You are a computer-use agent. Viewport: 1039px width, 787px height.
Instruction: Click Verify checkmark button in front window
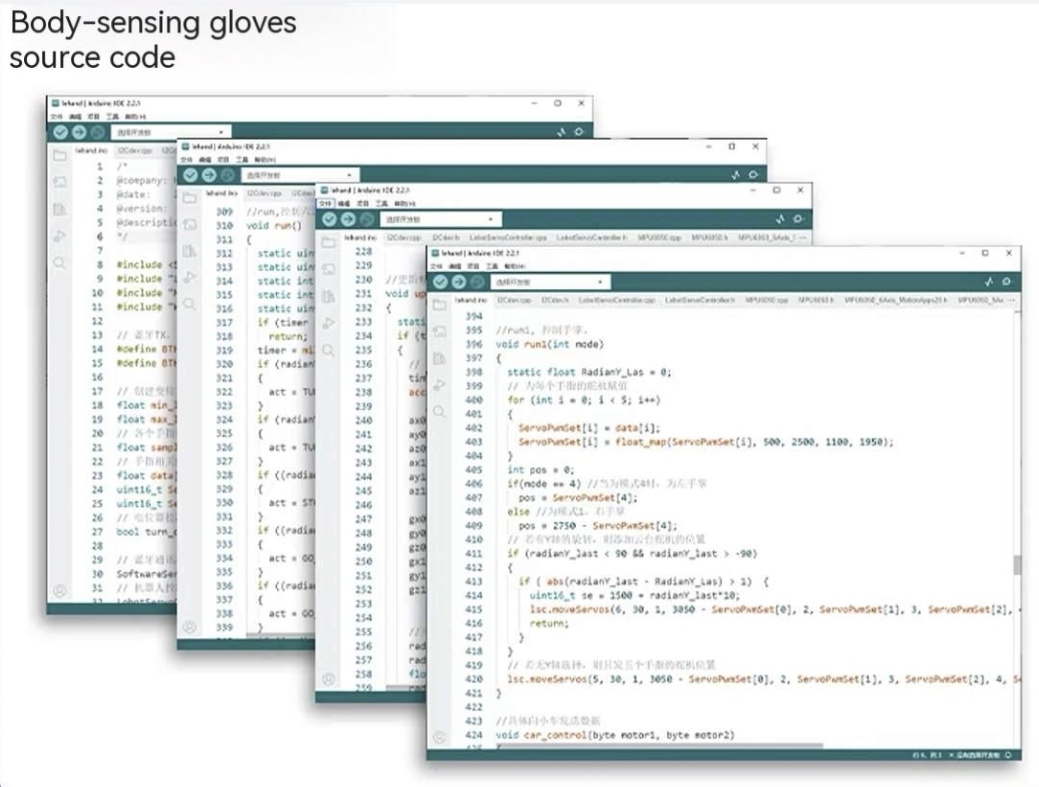click(x=441, y=282)
